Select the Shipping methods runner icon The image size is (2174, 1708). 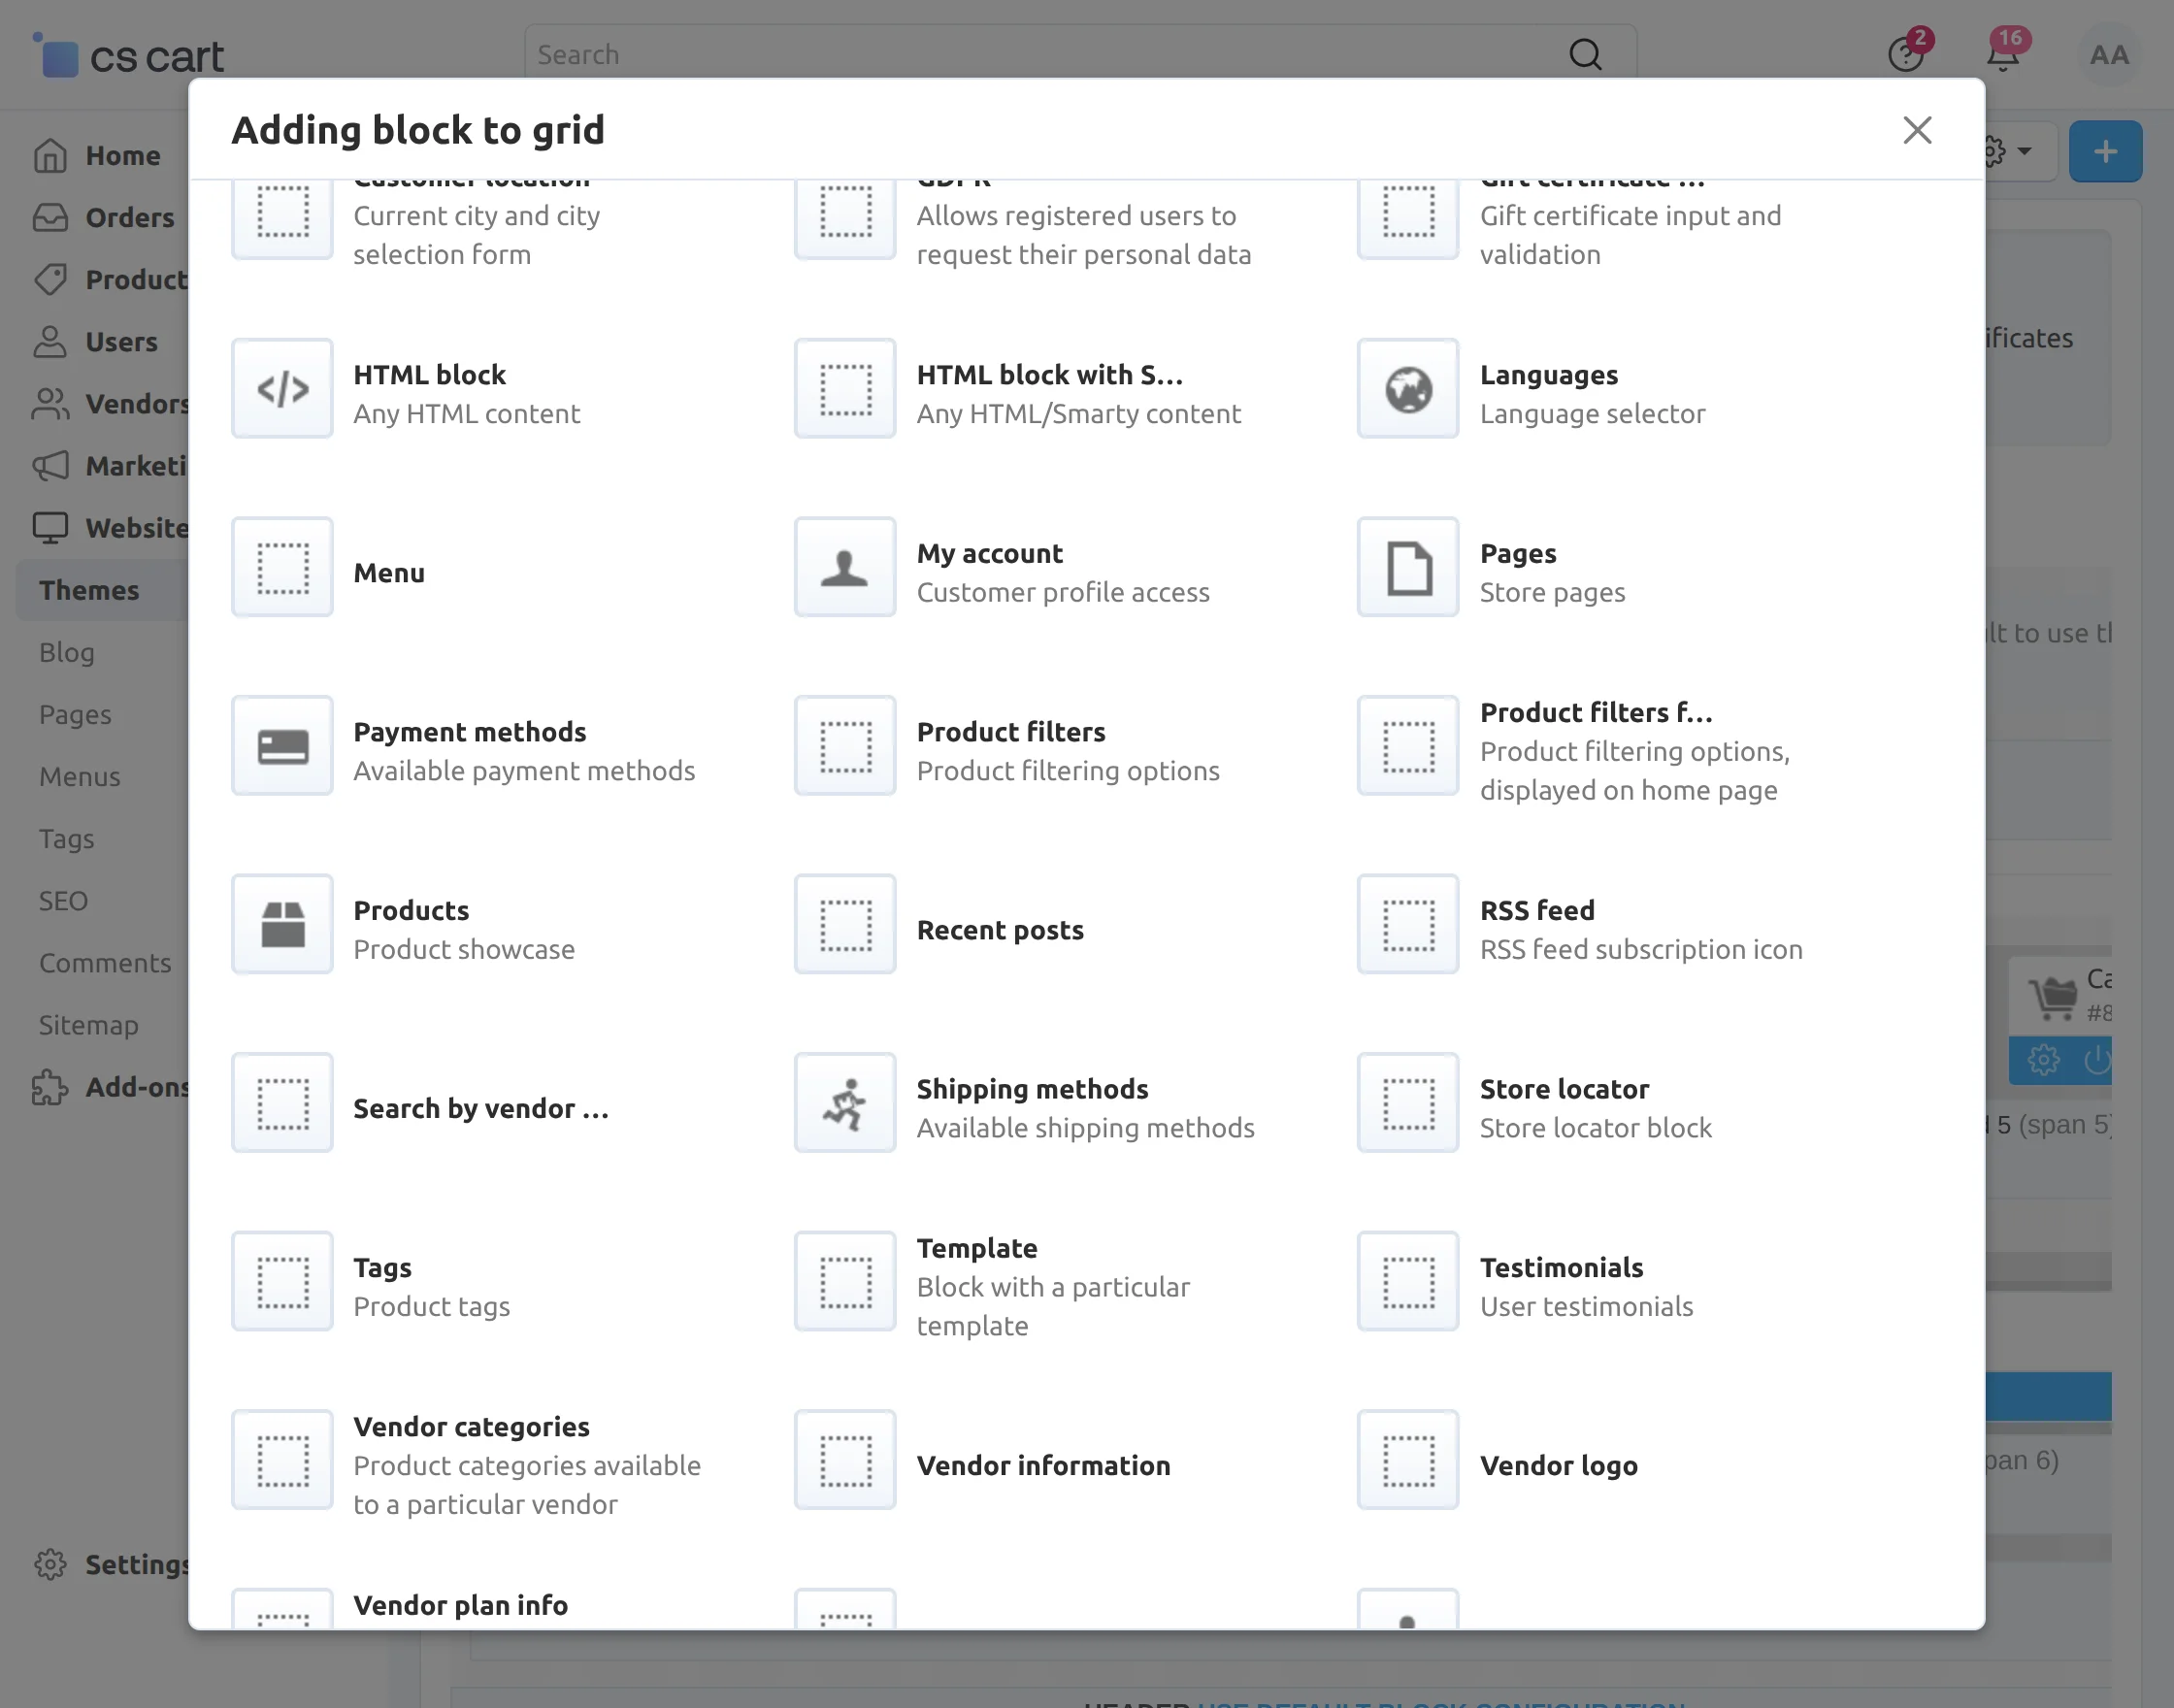[844, 1103]
